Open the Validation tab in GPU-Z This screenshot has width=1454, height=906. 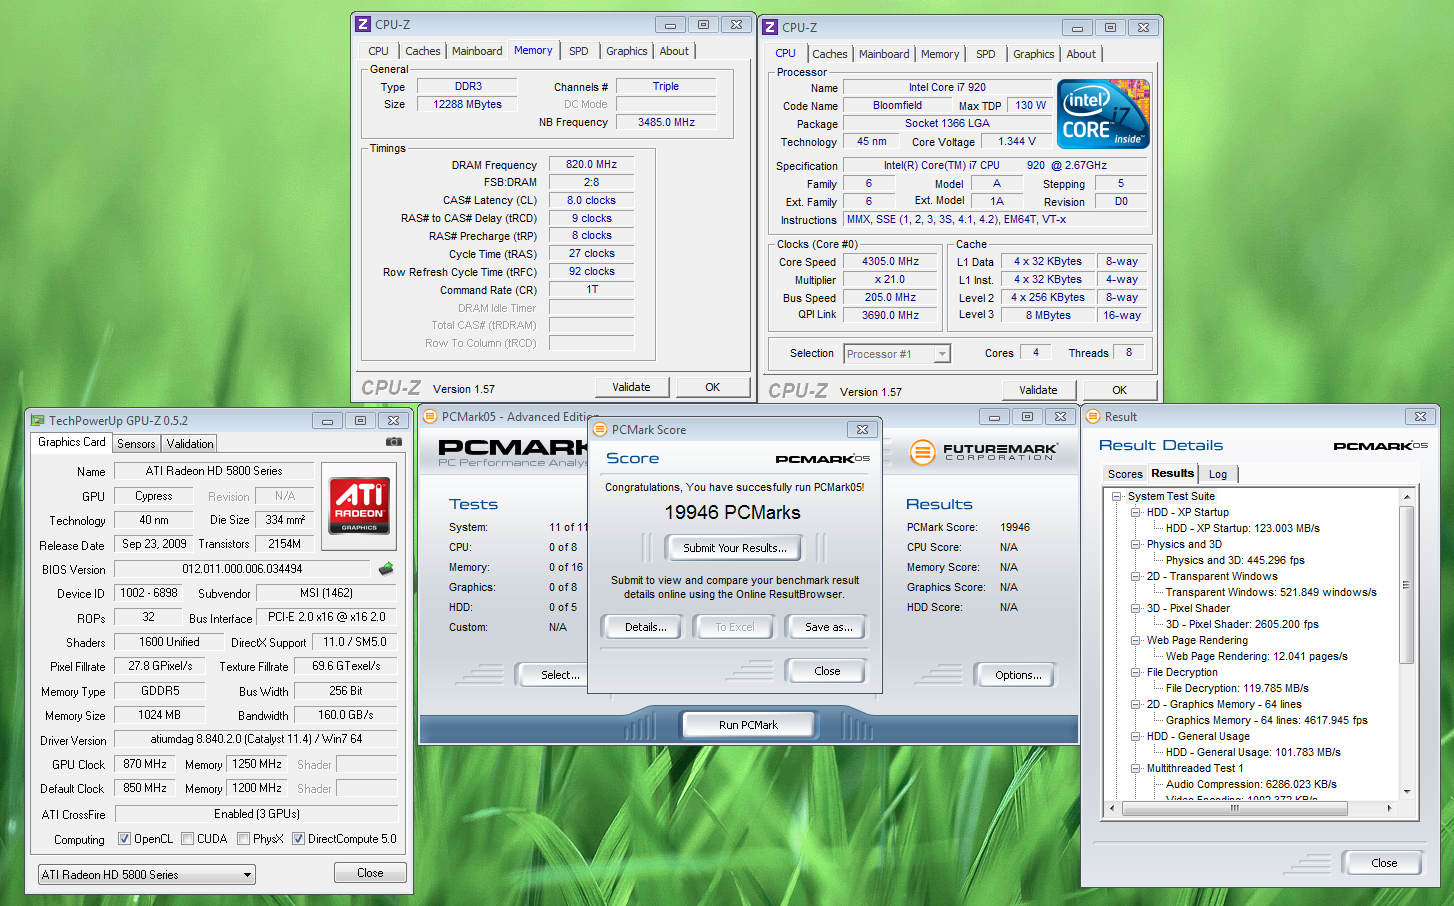point(190,444)
